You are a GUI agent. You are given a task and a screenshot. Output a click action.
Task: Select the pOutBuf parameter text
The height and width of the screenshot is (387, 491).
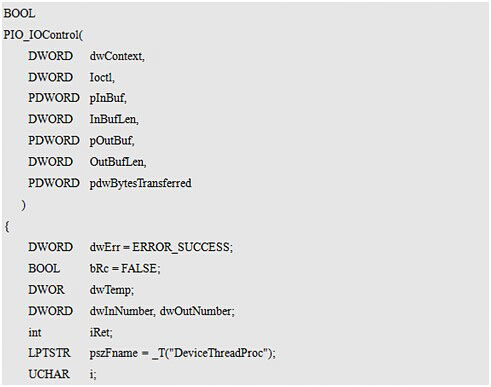(x=111, y=141)
